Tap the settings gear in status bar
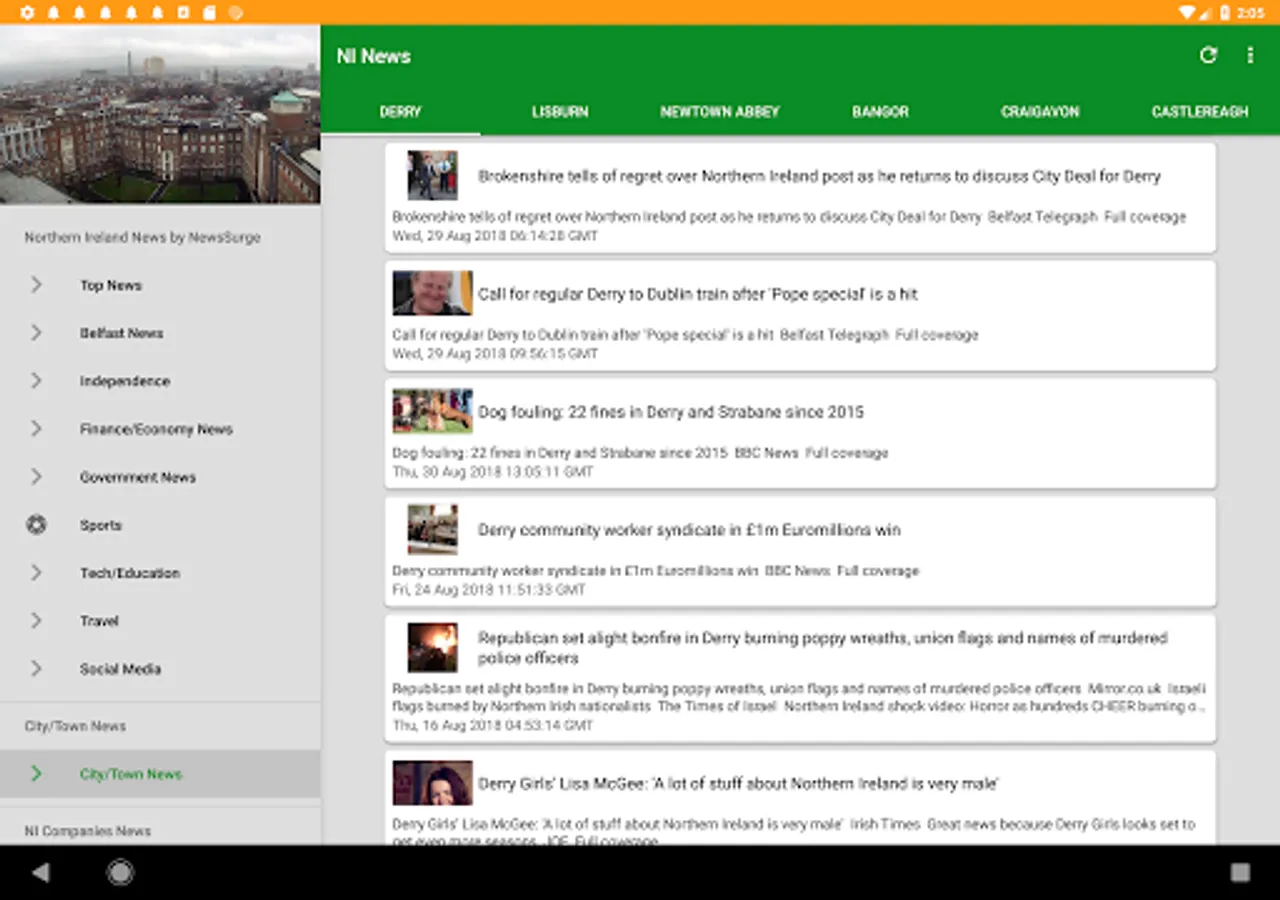 coord(27,13)
